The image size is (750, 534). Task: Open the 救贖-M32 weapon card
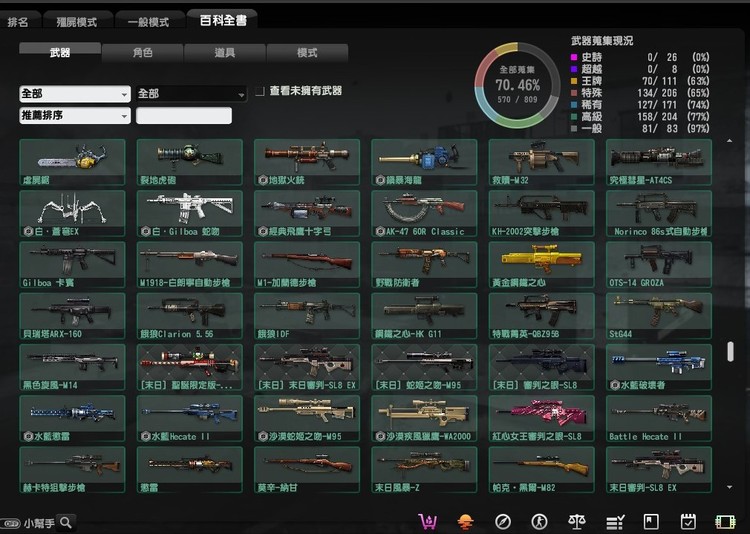tap(541, 162)
